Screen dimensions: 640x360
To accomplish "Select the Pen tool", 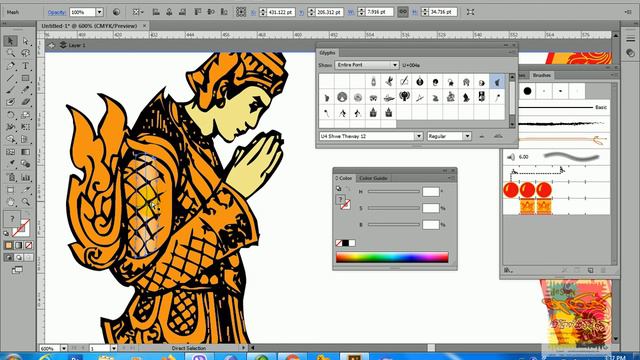I will [11, 66].
